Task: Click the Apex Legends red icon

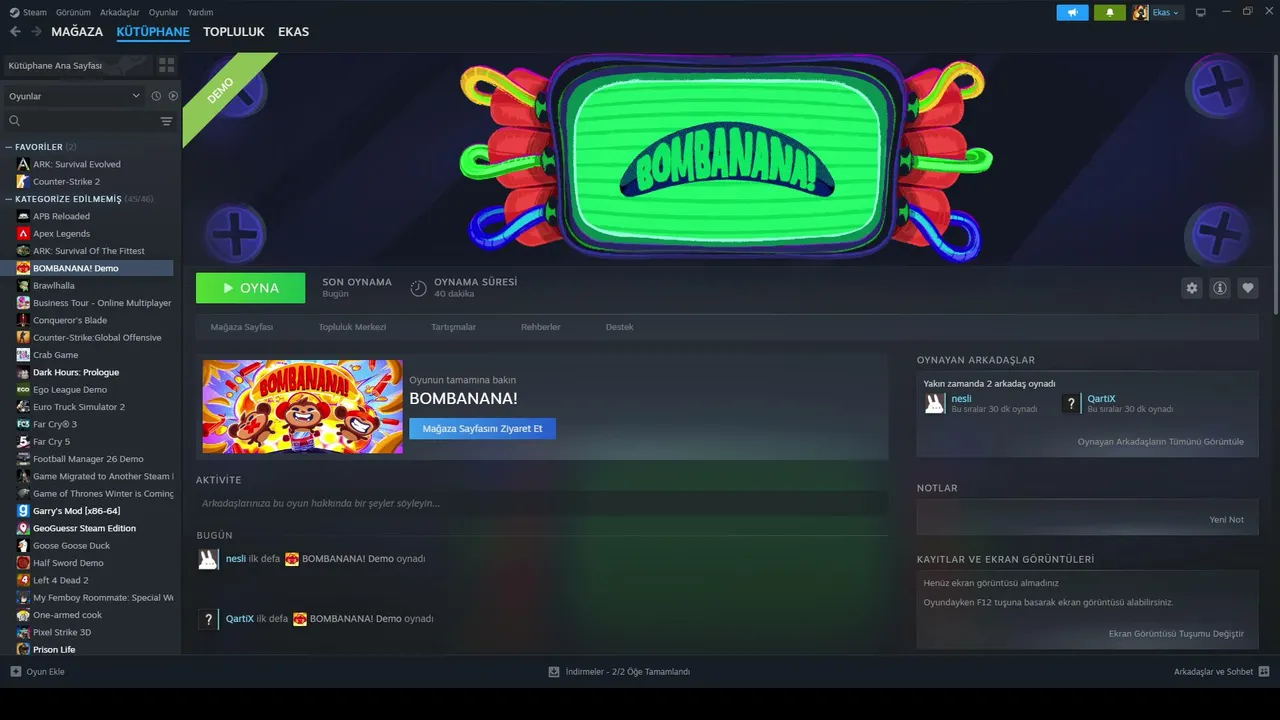Action: [23, 234]
